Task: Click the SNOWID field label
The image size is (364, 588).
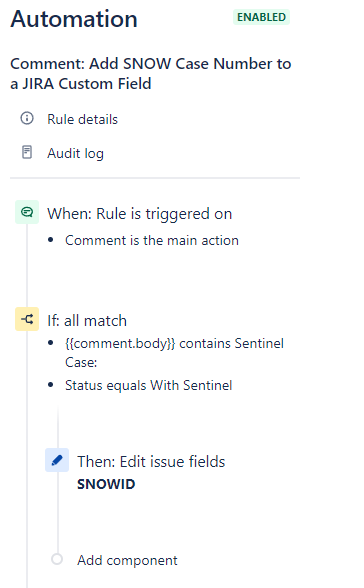Action: click(x=106, y=484)
